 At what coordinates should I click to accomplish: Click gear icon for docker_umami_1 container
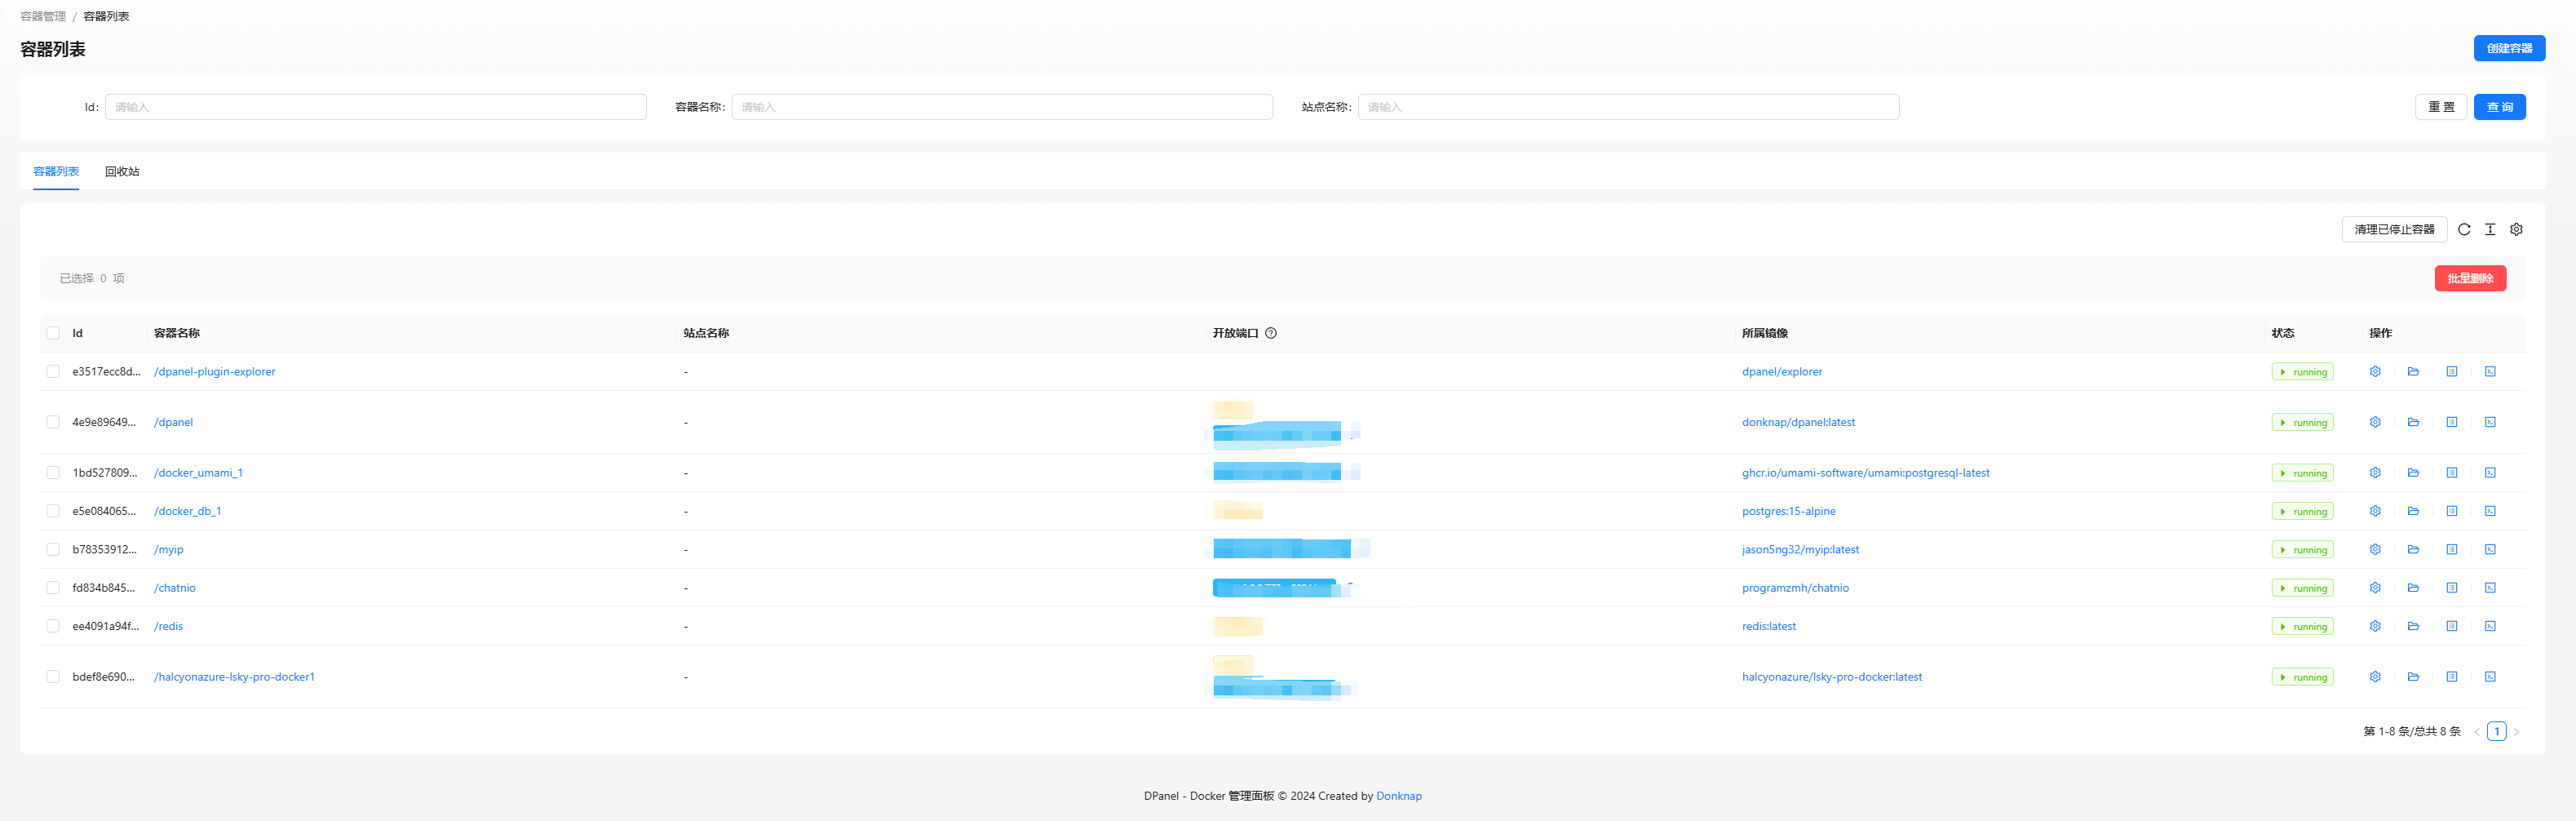(2375, 472)
